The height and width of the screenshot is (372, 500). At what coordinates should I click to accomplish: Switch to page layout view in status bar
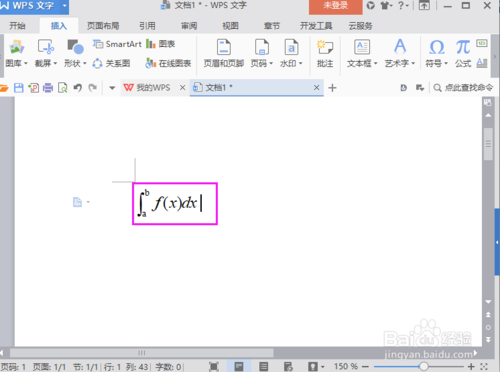239,367
